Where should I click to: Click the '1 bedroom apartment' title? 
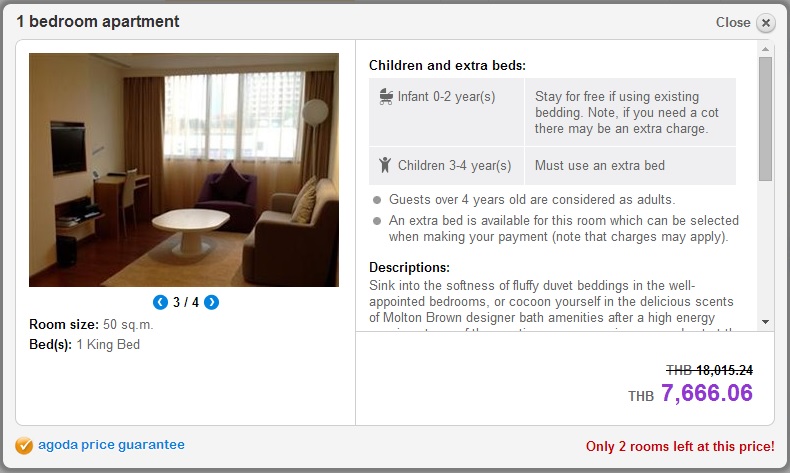[98, 22]
